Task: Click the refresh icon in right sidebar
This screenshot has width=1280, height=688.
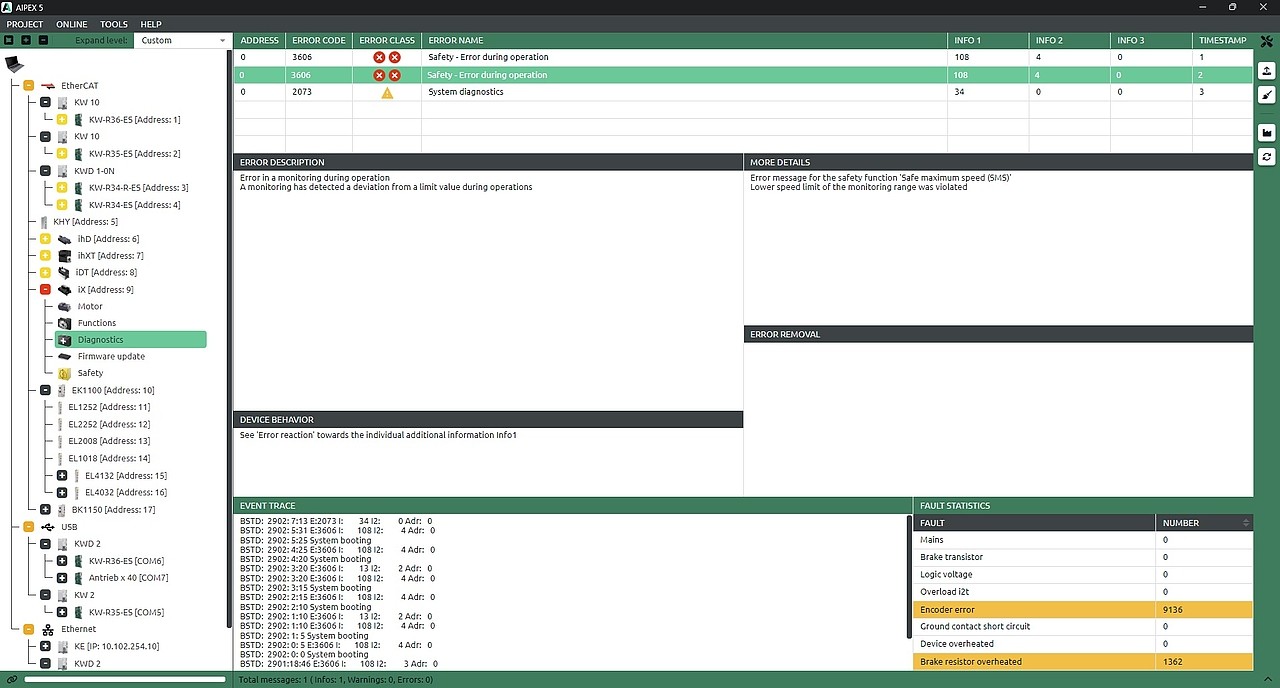Action: [x=1267, y=157]
